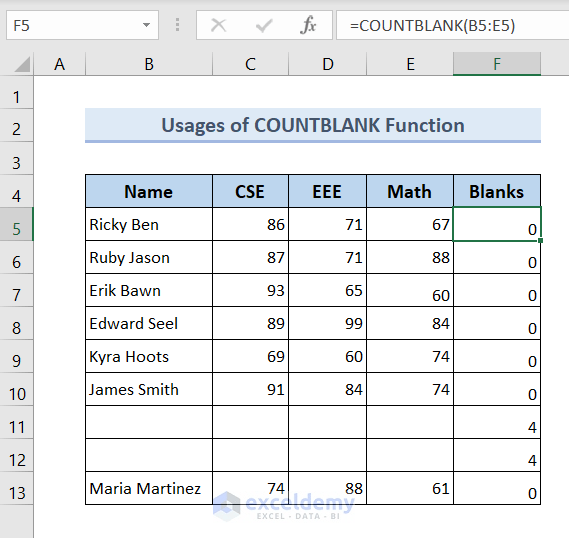Click the 'Math' header cell
The width and height of the screenshot is (569, 538).
tap(410, 191)
